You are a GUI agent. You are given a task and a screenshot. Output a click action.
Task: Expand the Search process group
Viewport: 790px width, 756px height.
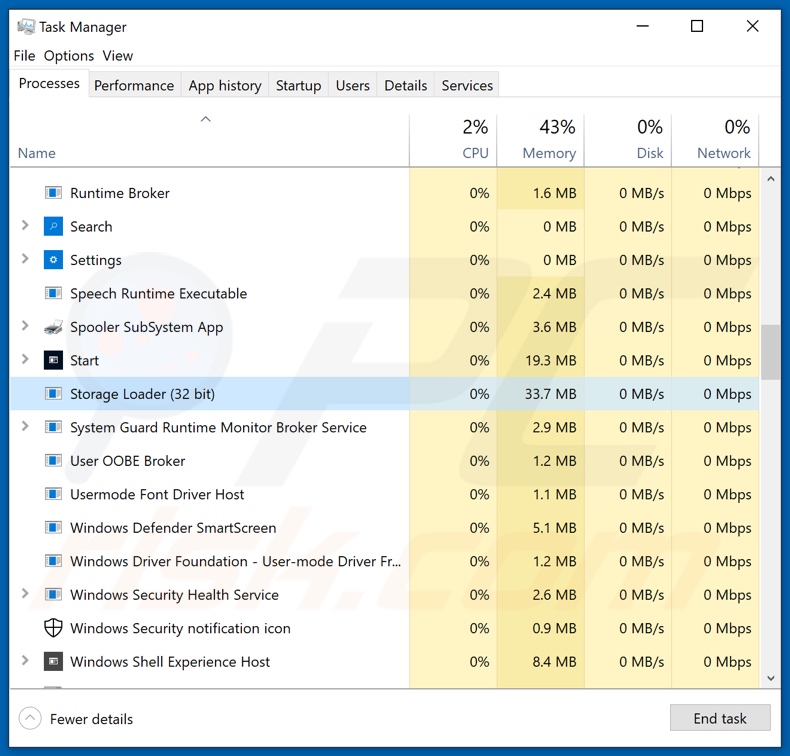[25, 226]
